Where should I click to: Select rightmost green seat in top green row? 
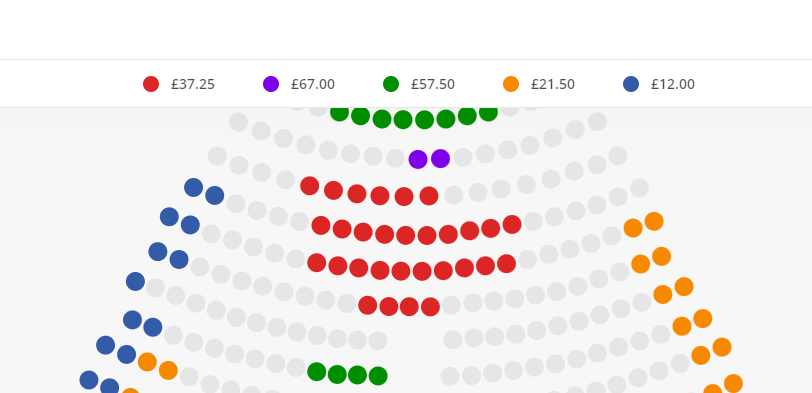tap(488, 112)
